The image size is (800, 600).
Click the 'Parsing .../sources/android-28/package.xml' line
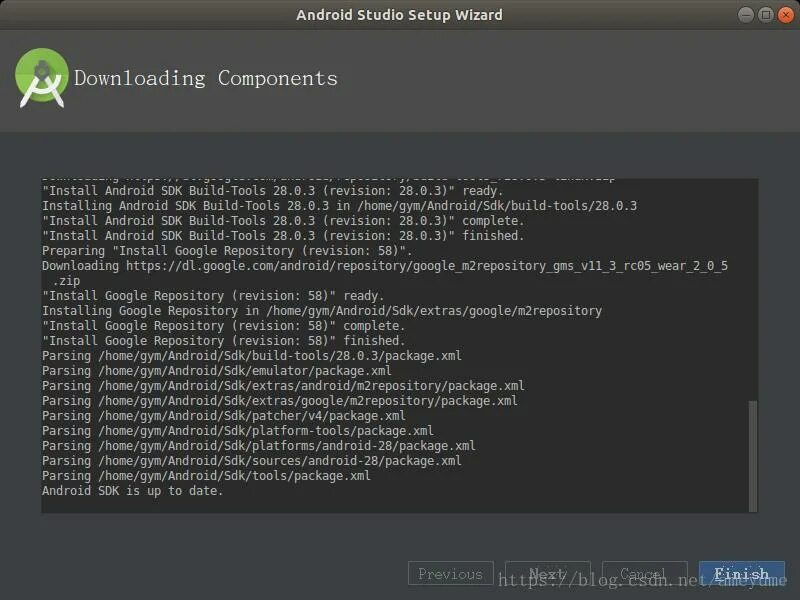pos(252,461)
